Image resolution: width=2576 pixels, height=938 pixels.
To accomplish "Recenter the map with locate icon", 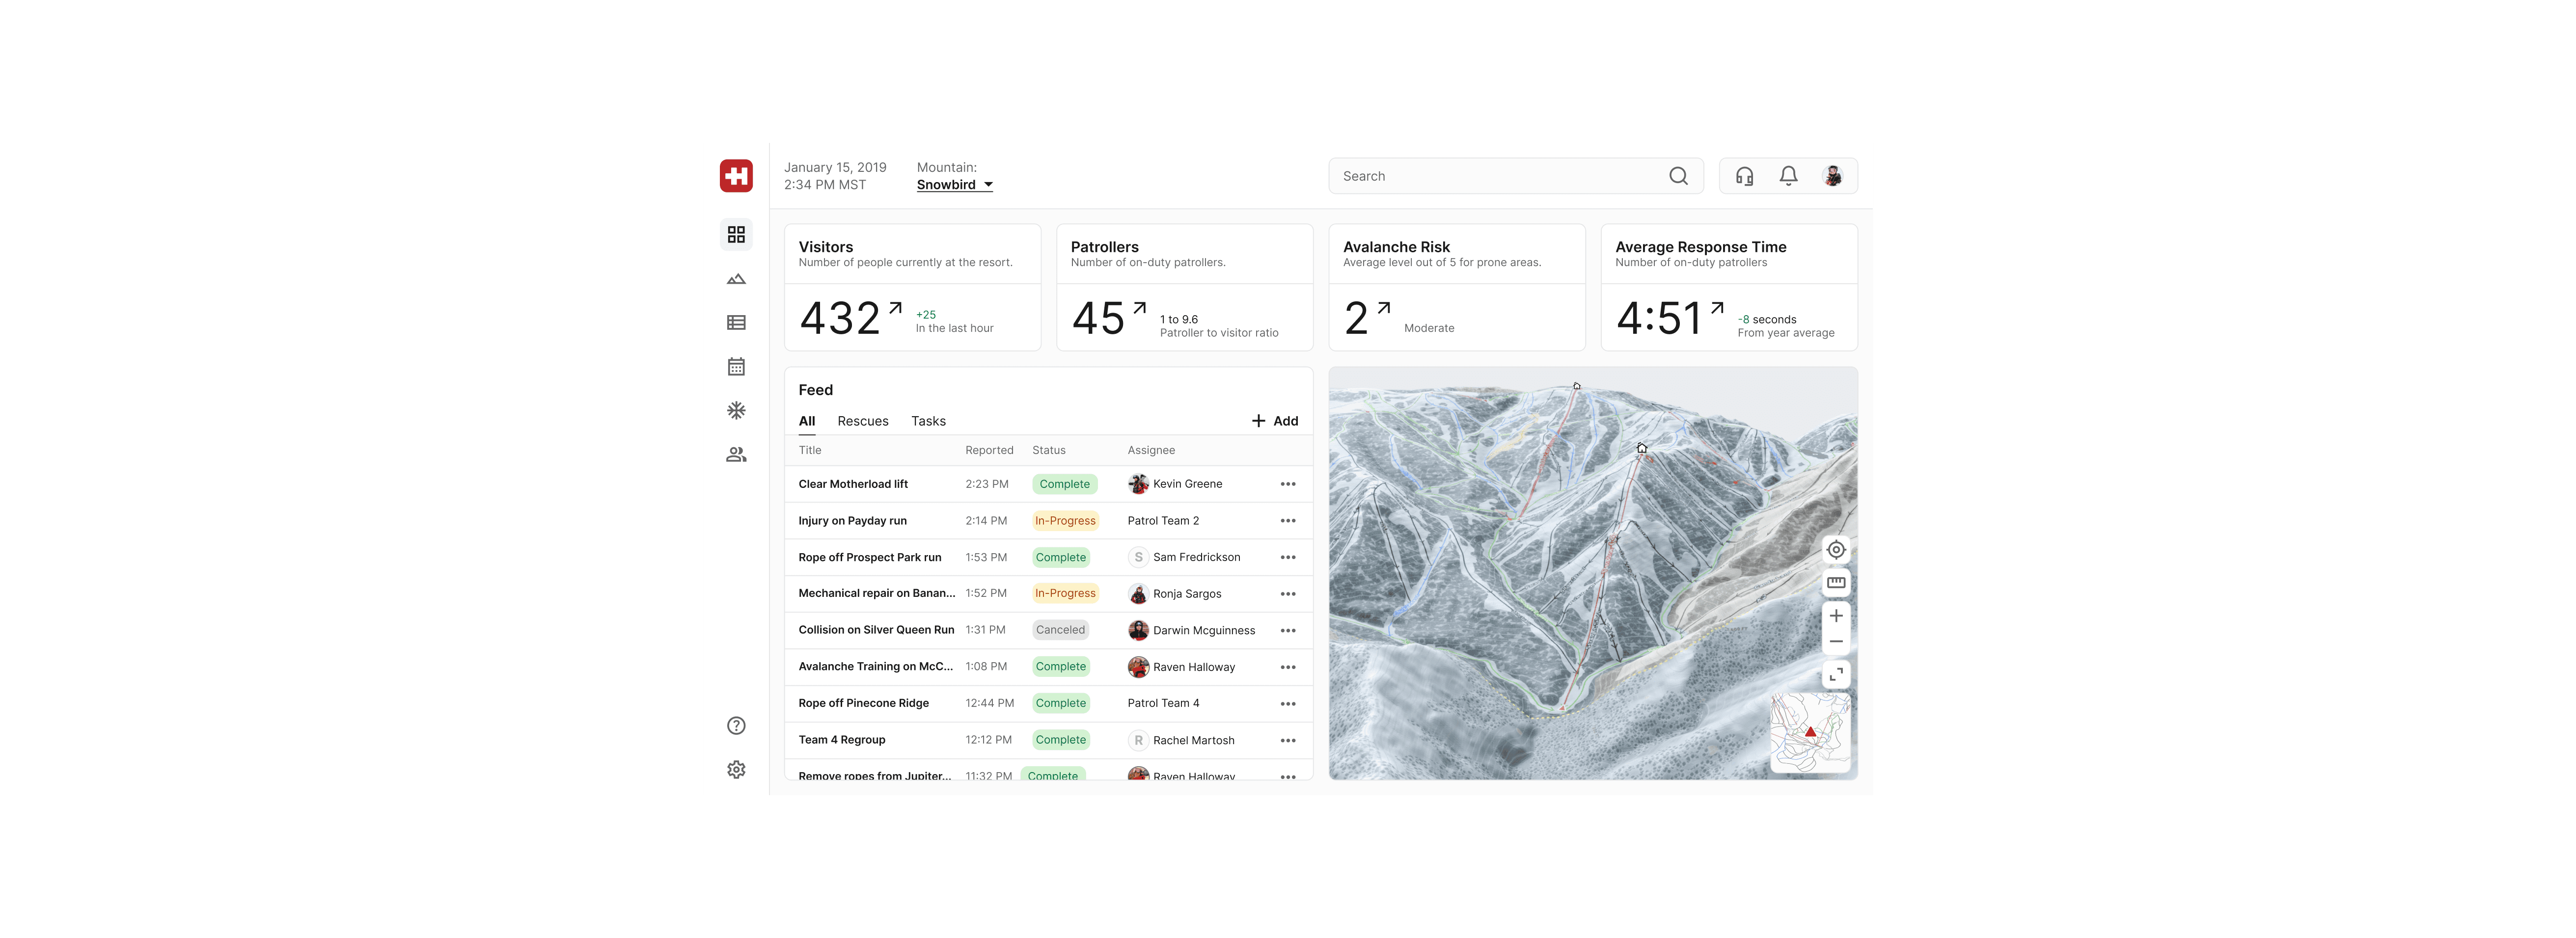I will tap(1835, 549).
